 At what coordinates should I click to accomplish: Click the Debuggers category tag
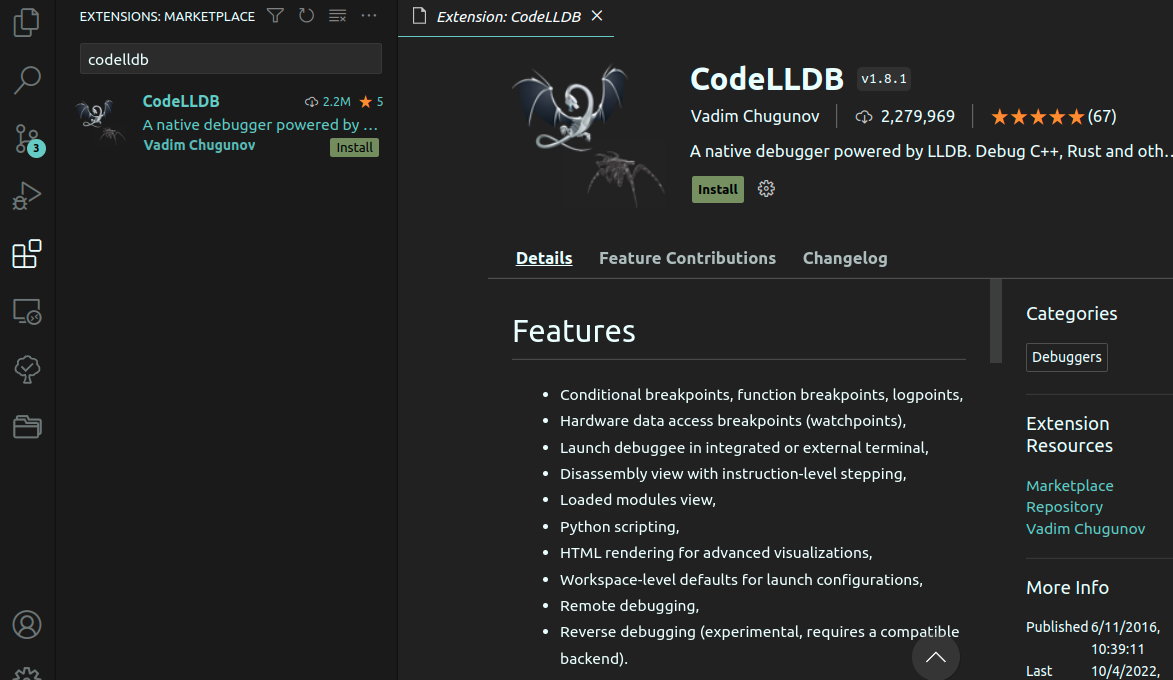(x=1066, y=357)
